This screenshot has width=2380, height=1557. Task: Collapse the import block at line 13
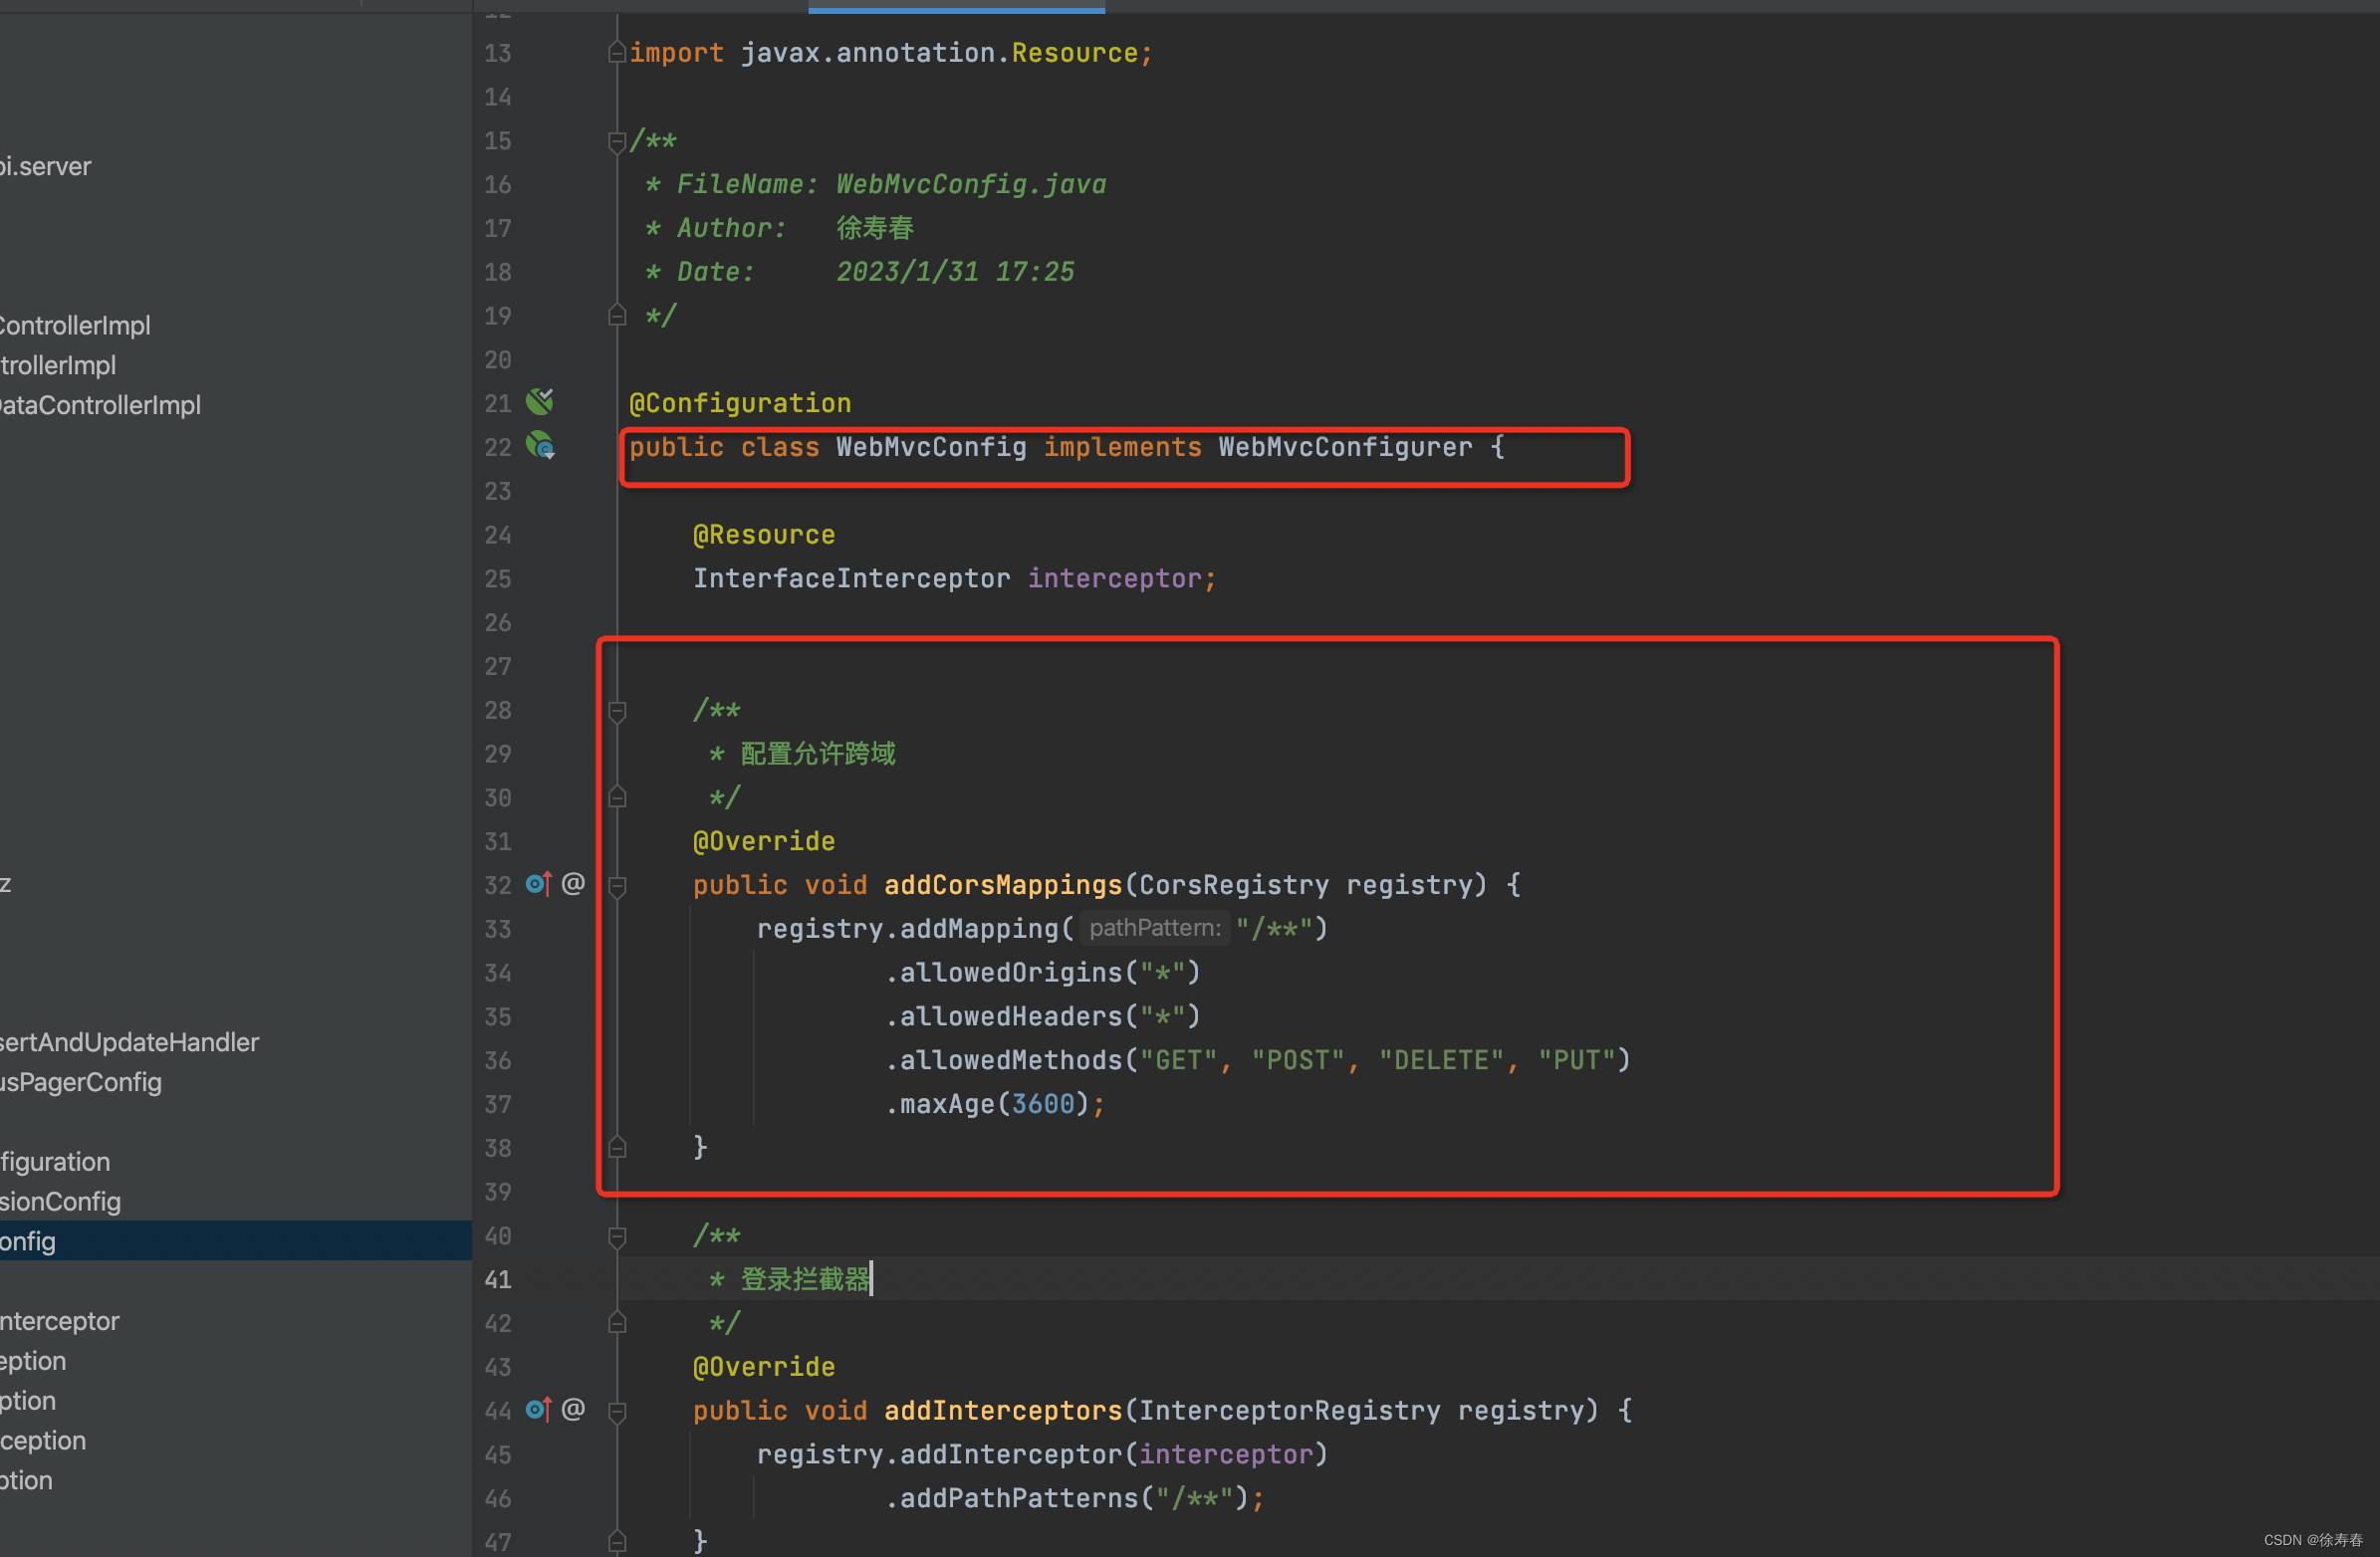617,53
